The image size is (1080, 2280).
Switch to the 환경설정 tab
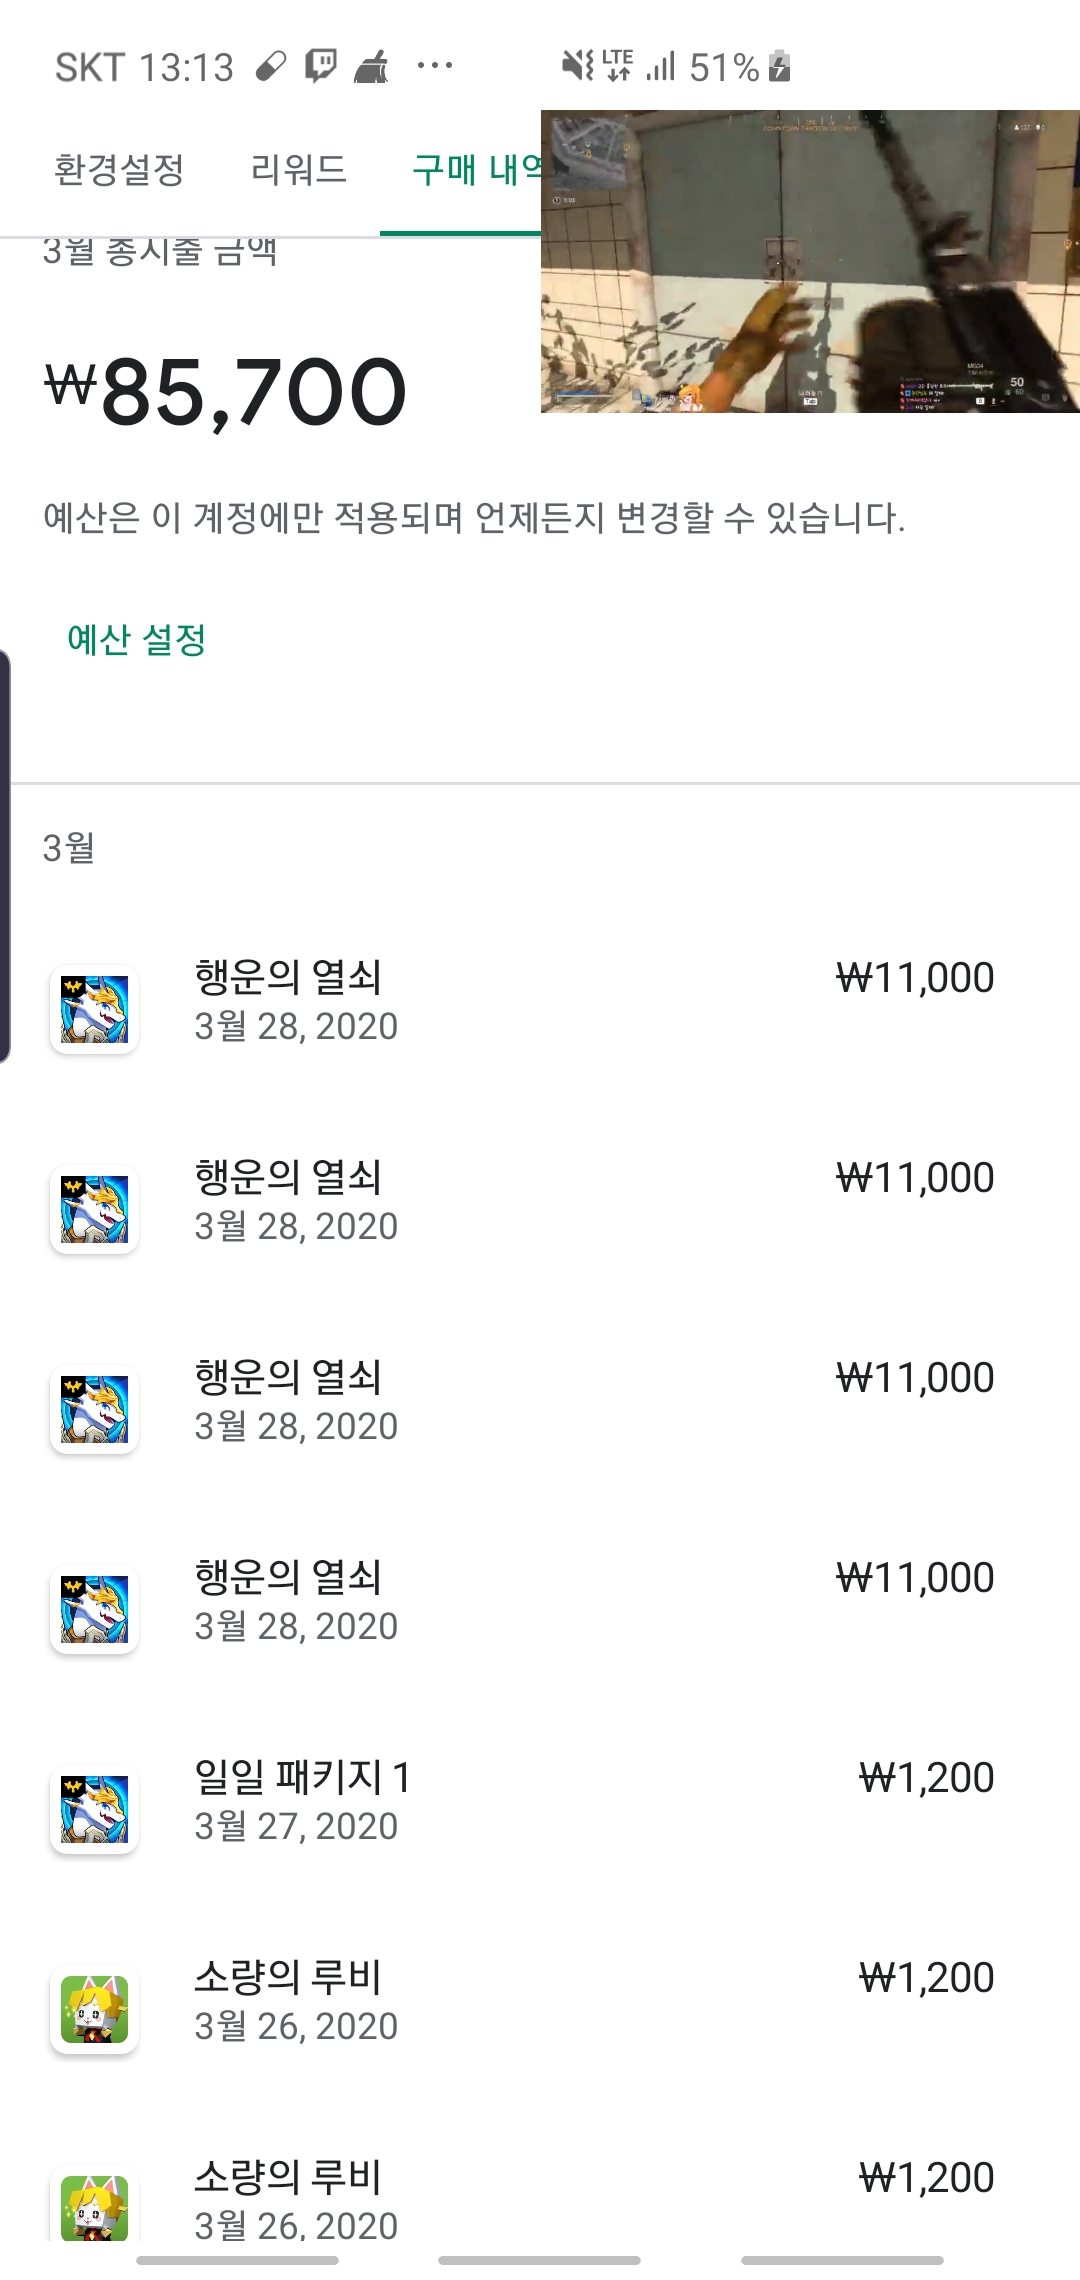119,170
